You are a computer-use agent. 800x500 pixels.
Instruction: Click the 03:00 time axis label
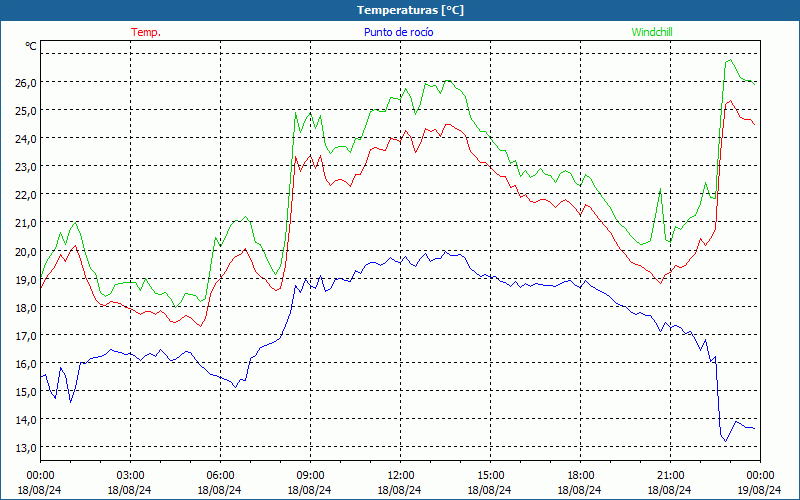click(130, 476)
